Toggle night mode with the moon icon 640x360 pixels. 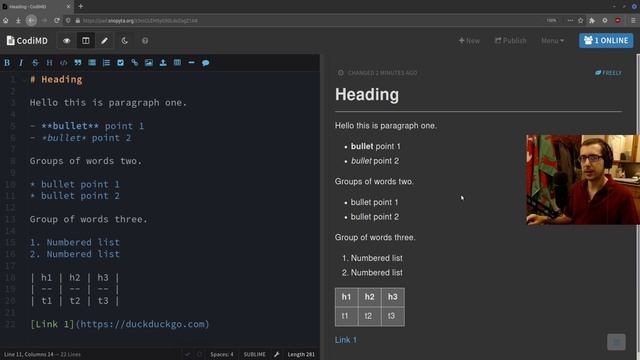click(124, 40)
